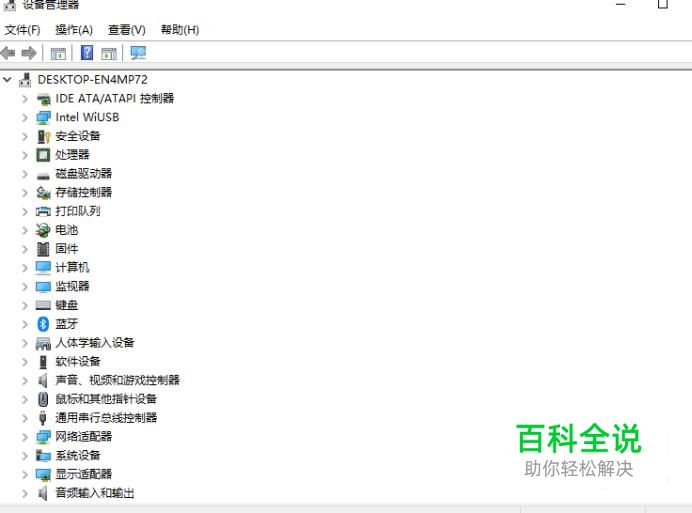Select the 人体学输入设备 label

point(95,343)
